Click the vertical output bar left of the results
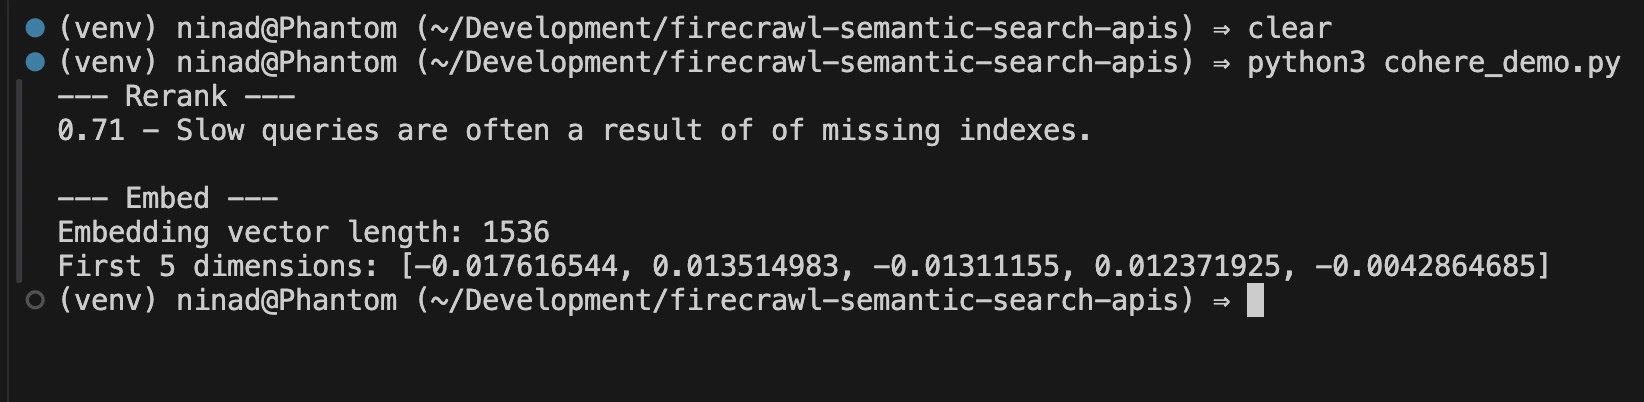 click(x=19, y=181)
